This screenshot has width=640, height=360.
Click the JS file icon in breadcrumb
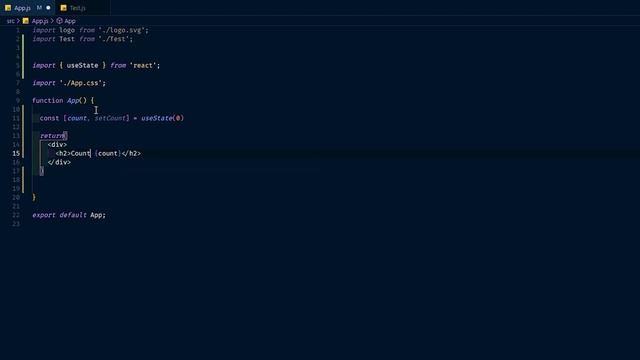26,21
